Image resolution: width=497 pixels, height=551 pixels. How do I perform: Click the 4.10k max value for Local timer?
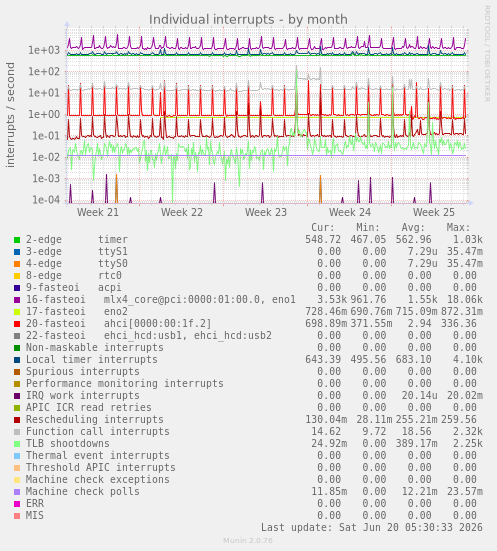tap(468, 359)
